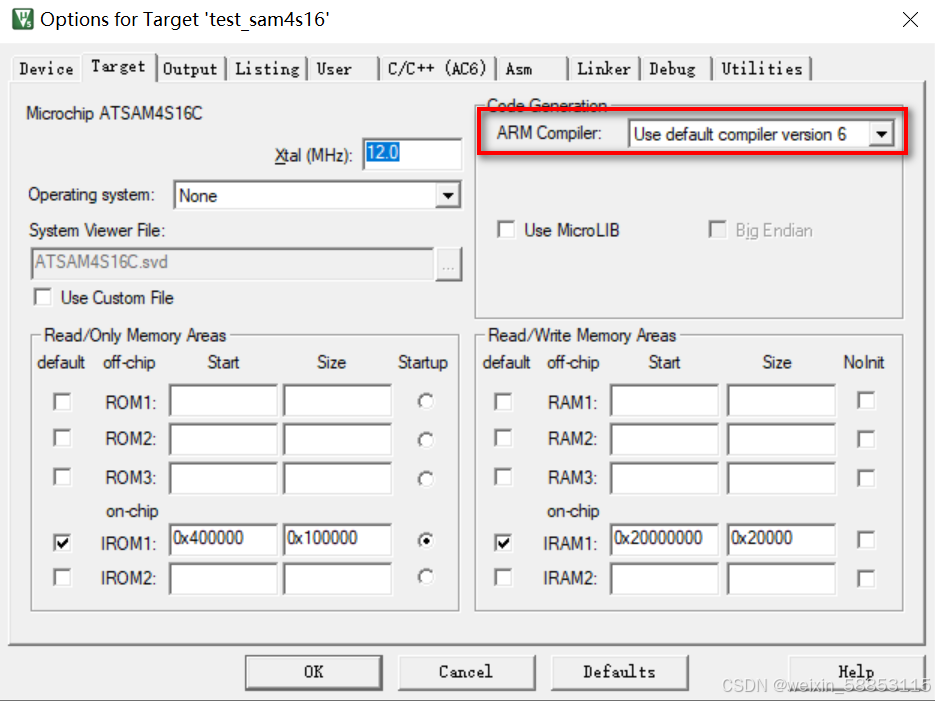Open the Output tab

point(190,69)
